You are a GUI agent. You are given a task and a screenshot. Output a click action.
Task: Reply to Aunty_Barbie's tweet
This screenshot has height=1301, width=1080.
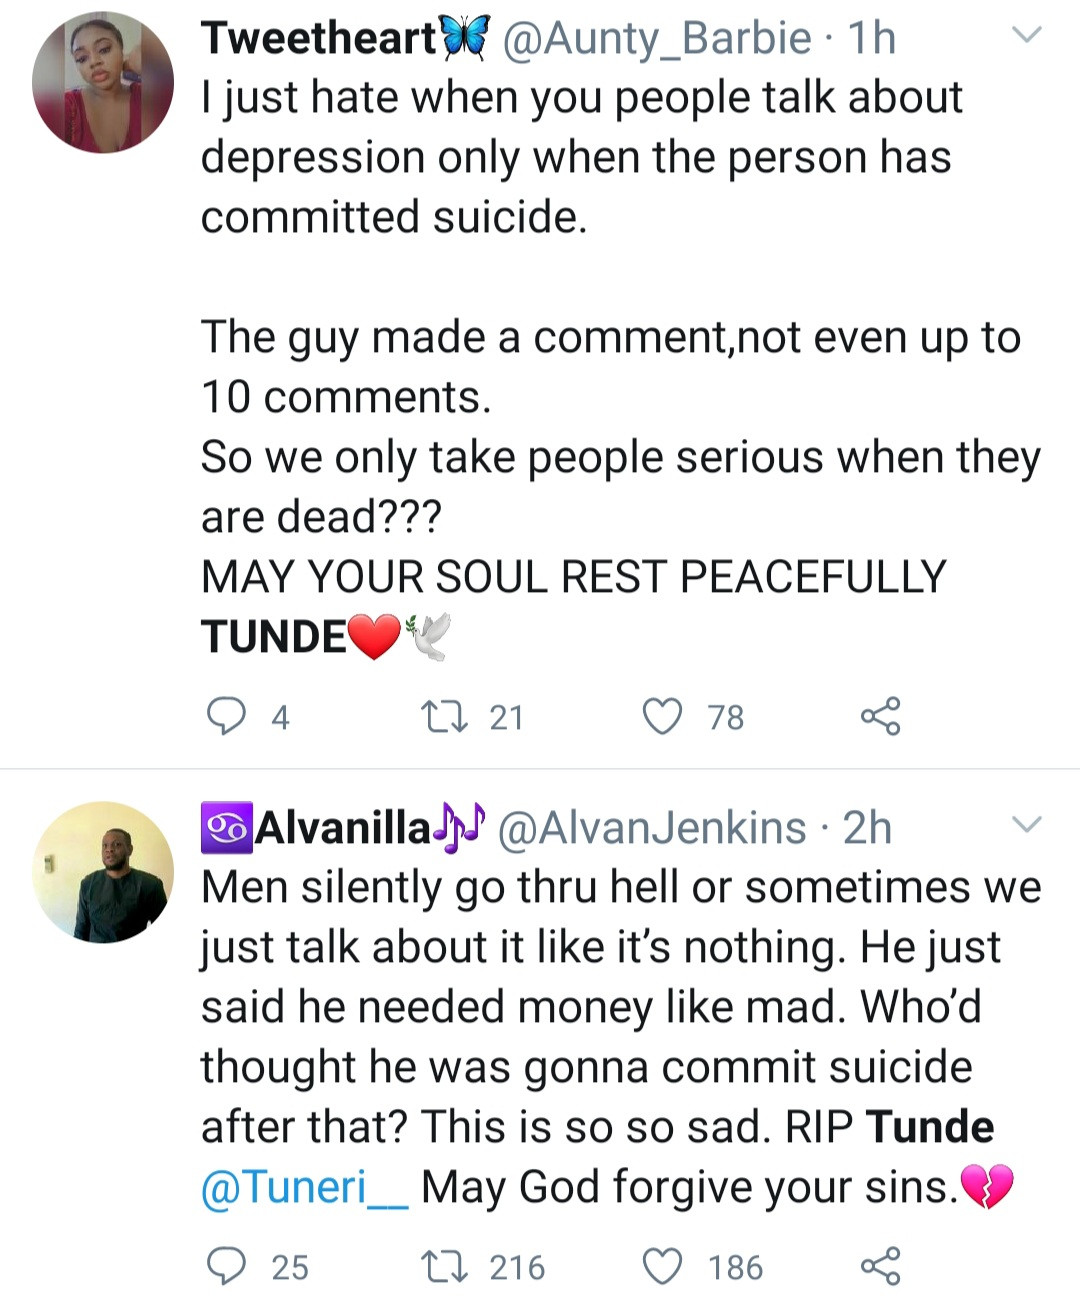click(x=226, y=717)
